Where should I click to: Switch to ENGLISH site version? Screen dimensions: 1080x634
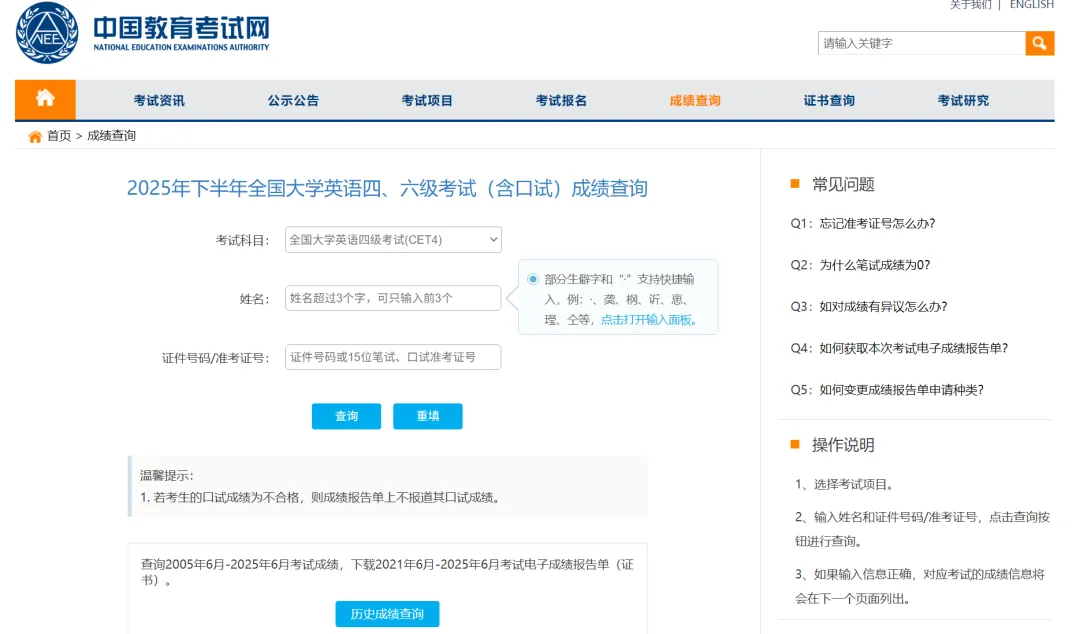click(x=1031, y=5)
